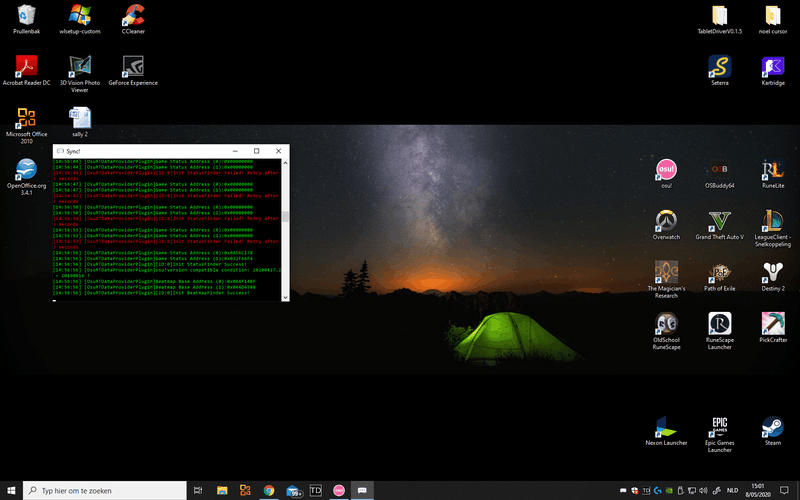Viewport: 800px width, 500px height.
Task: Select the Sync! taskbar button
Action: [362, 490]
